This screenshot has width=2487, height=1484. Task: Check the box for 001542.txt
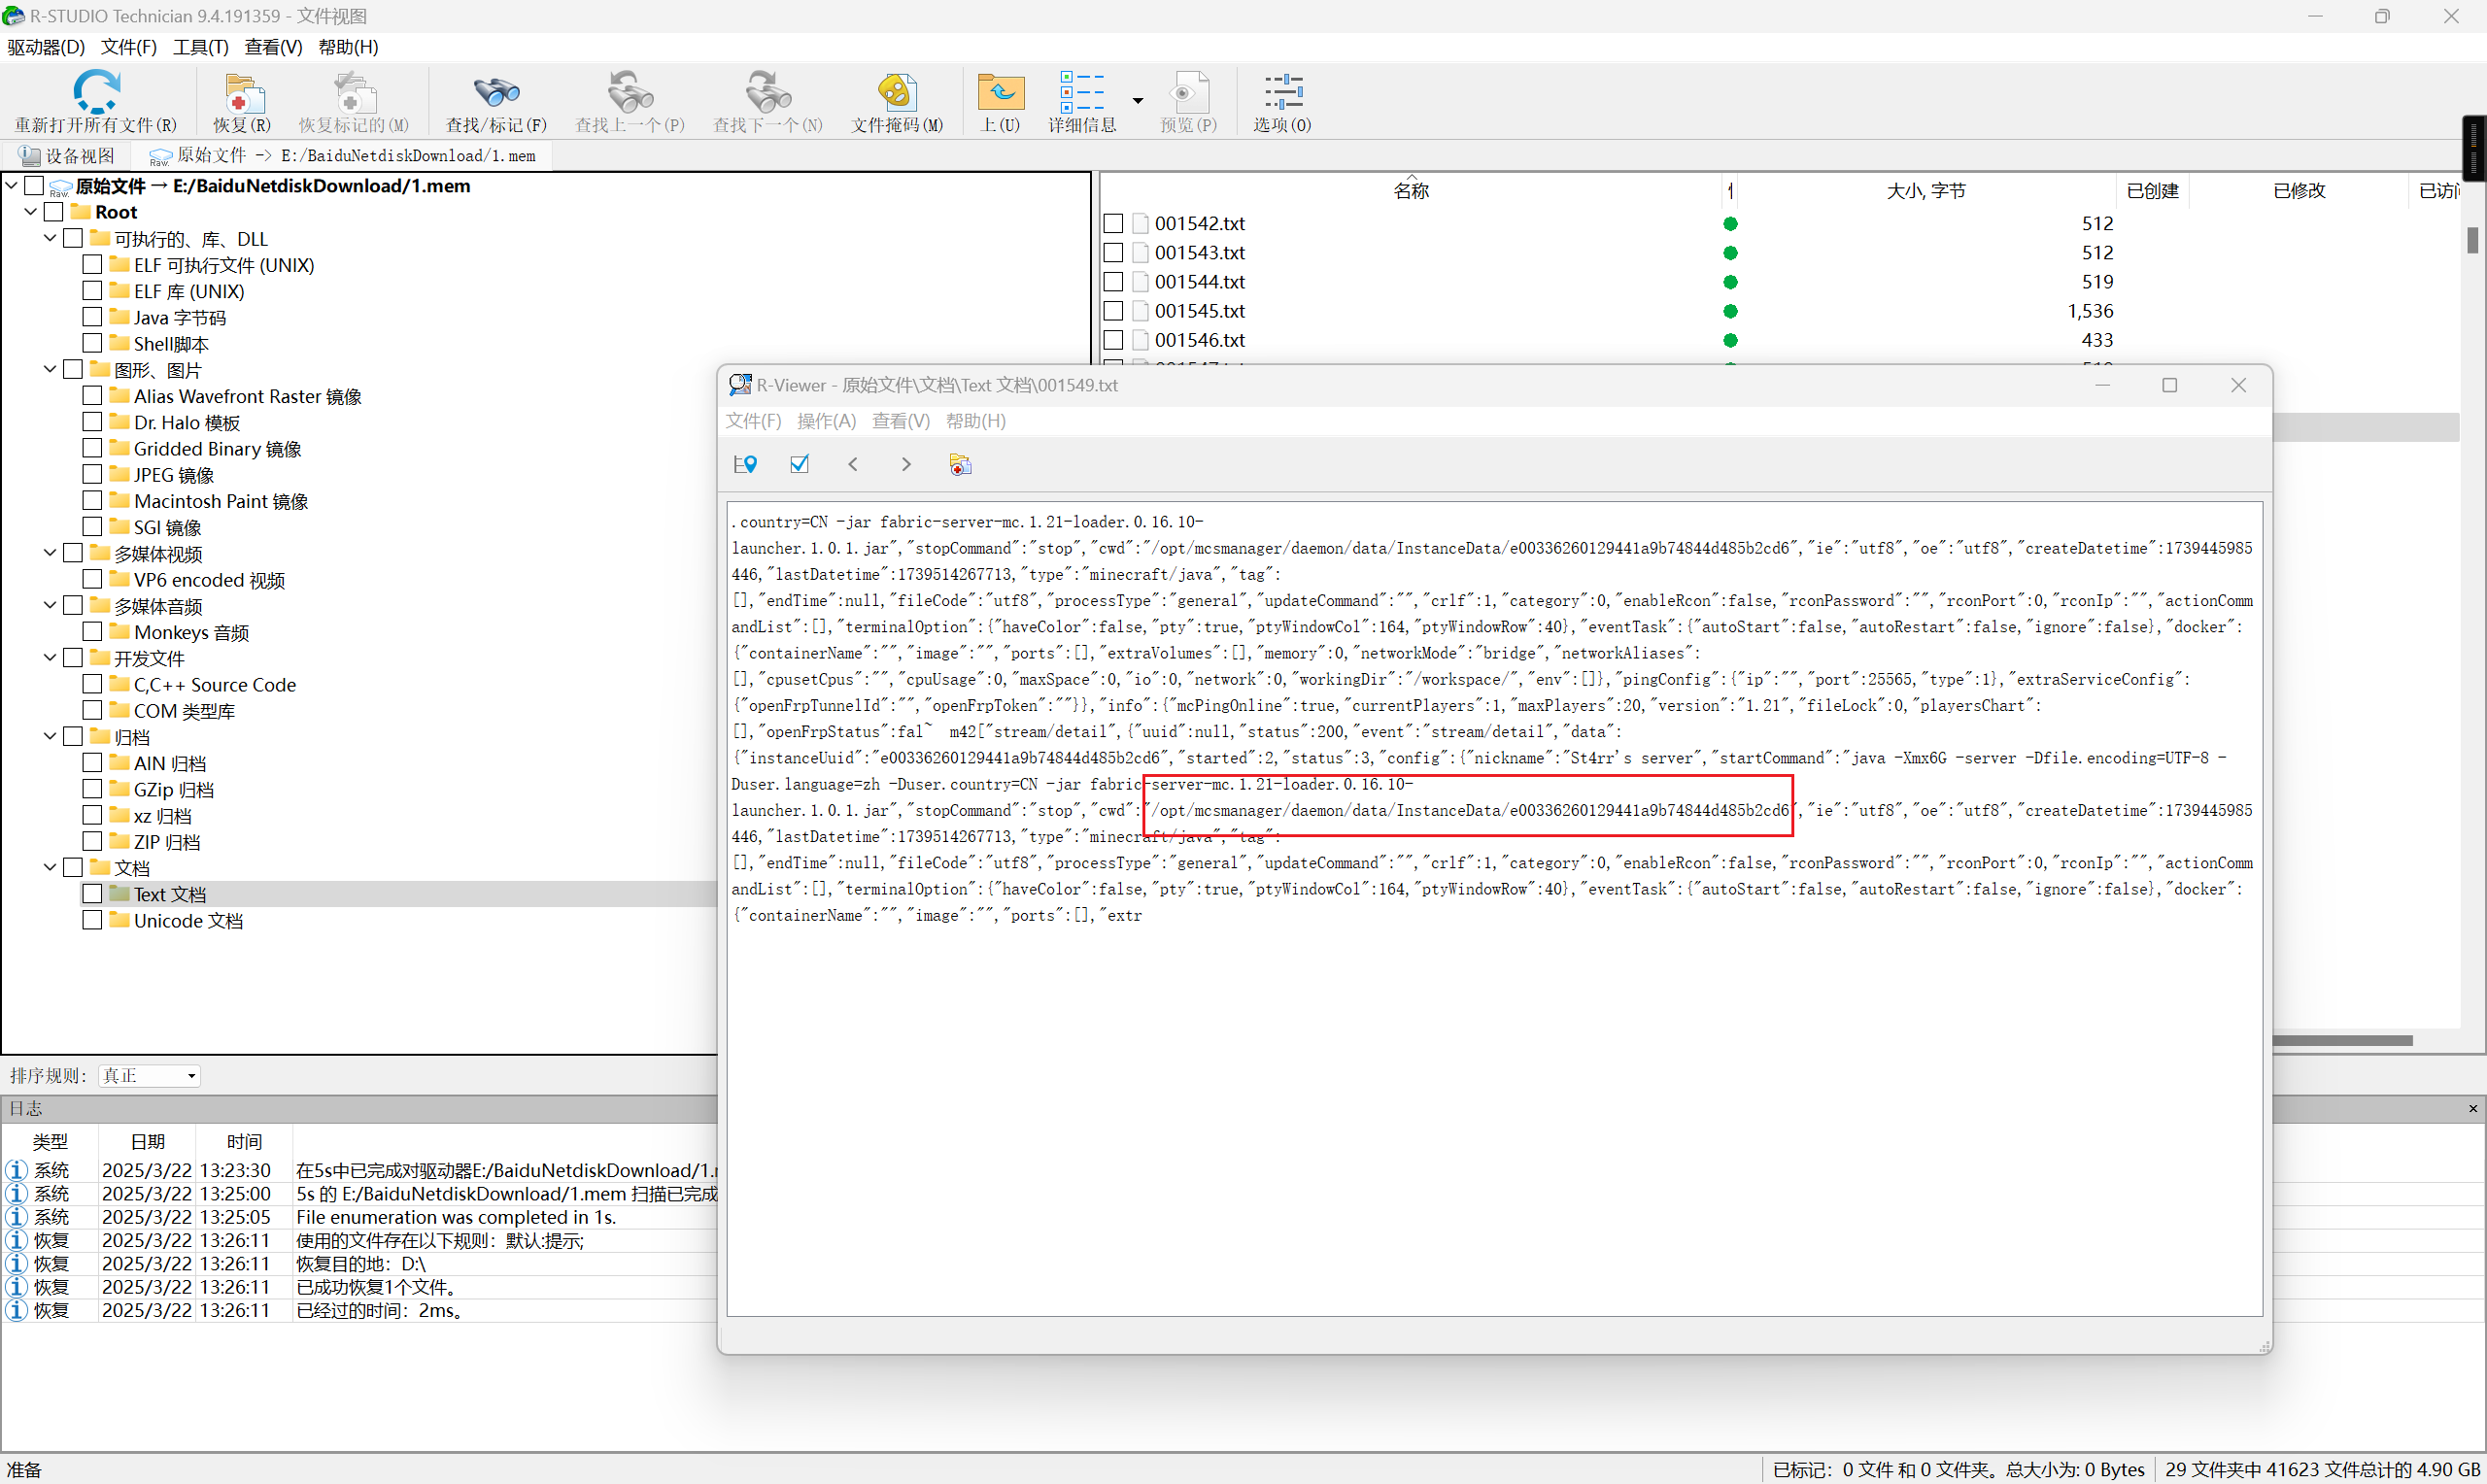(1113, 224)
